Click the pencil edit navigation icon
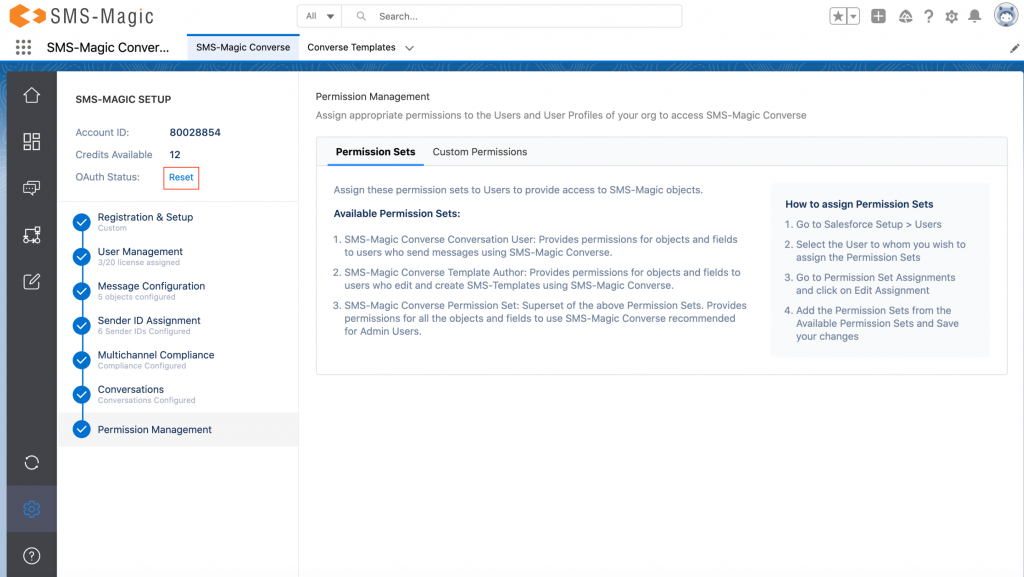1024x577 pixels. 1014,48
